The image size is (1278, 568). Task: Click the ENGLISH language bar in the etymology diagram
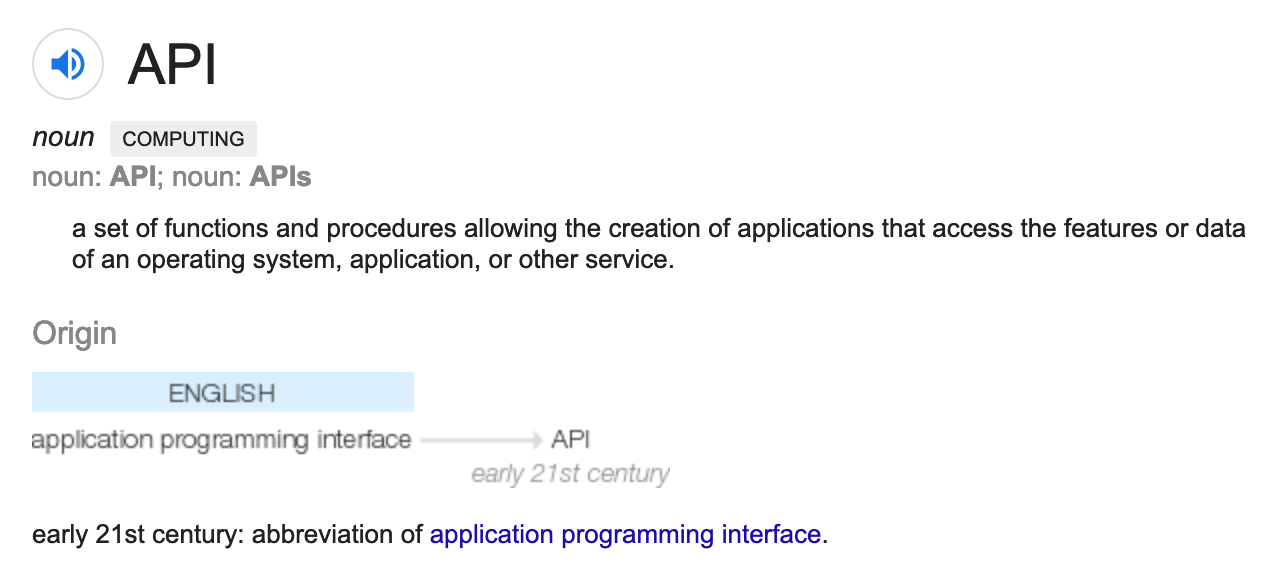pyautogui.click(x=223, y=392)
